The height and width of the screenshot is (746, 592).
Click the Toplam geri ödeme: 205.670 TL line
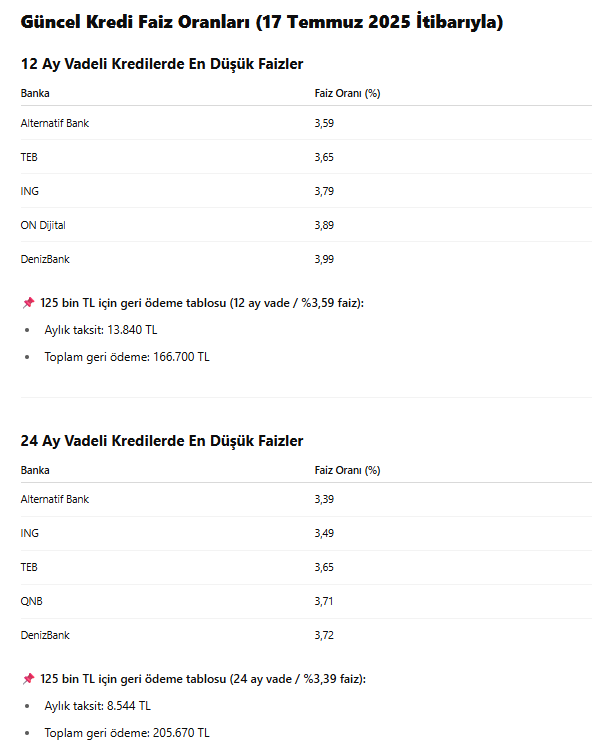[x=127, y=733]
